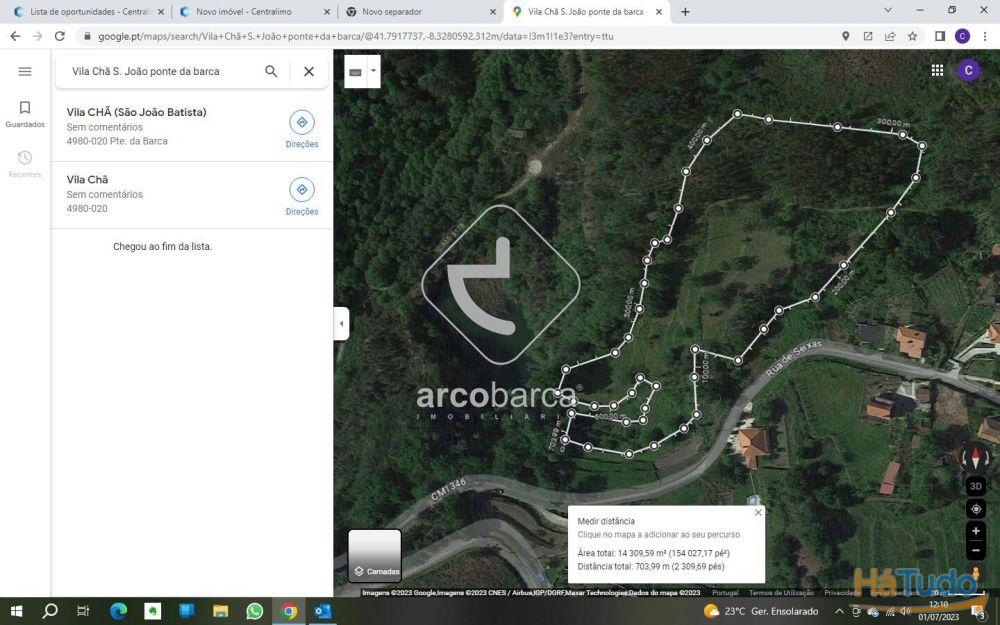
Task: Reset the compass orientation to north
Action: coord(975,458)
